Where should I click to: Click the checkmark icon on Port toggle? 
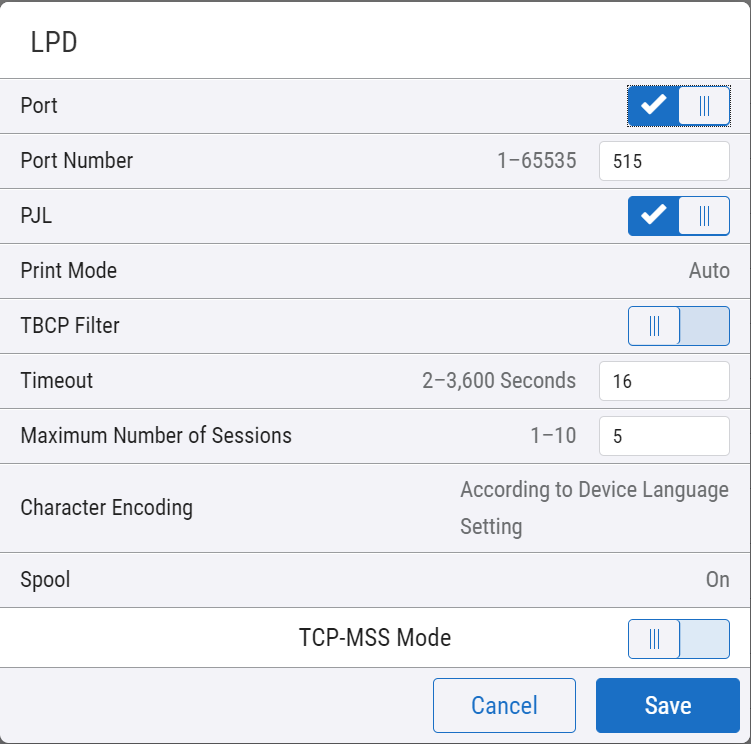[654, 106]
